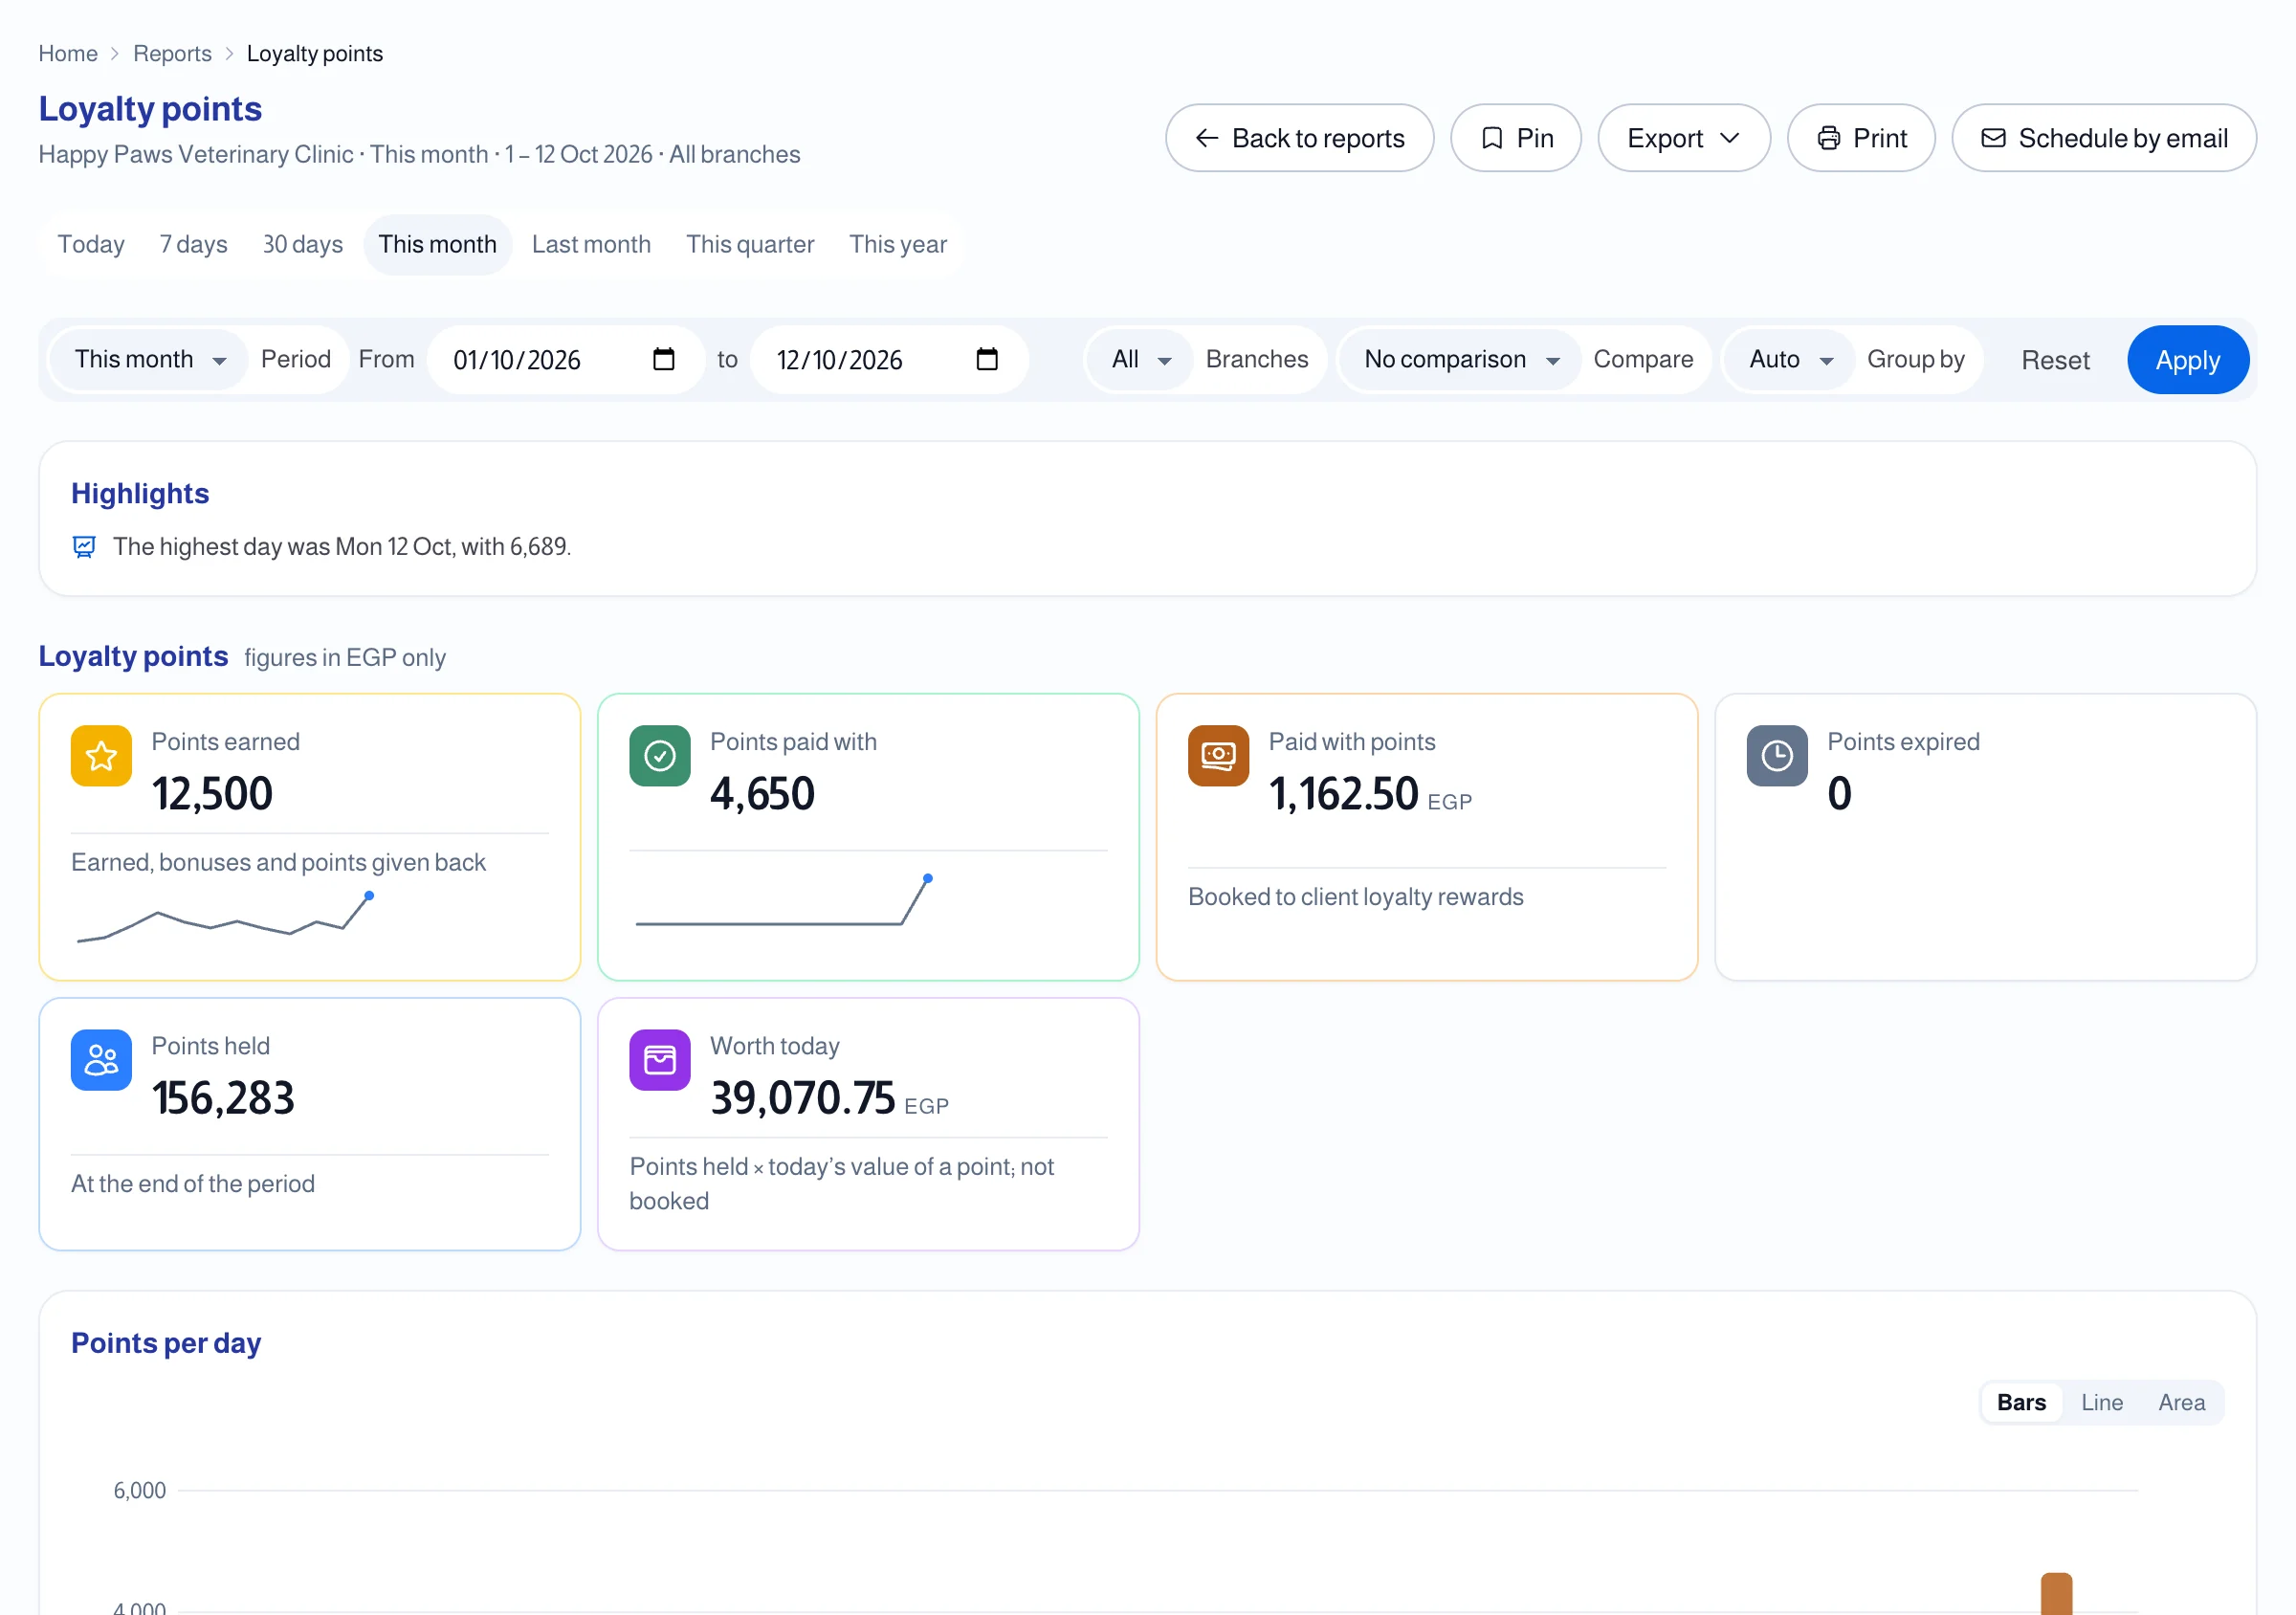Click the grey clock Points expired icon
This screenshot has width=2296, height=1615.
point(1777,756)
